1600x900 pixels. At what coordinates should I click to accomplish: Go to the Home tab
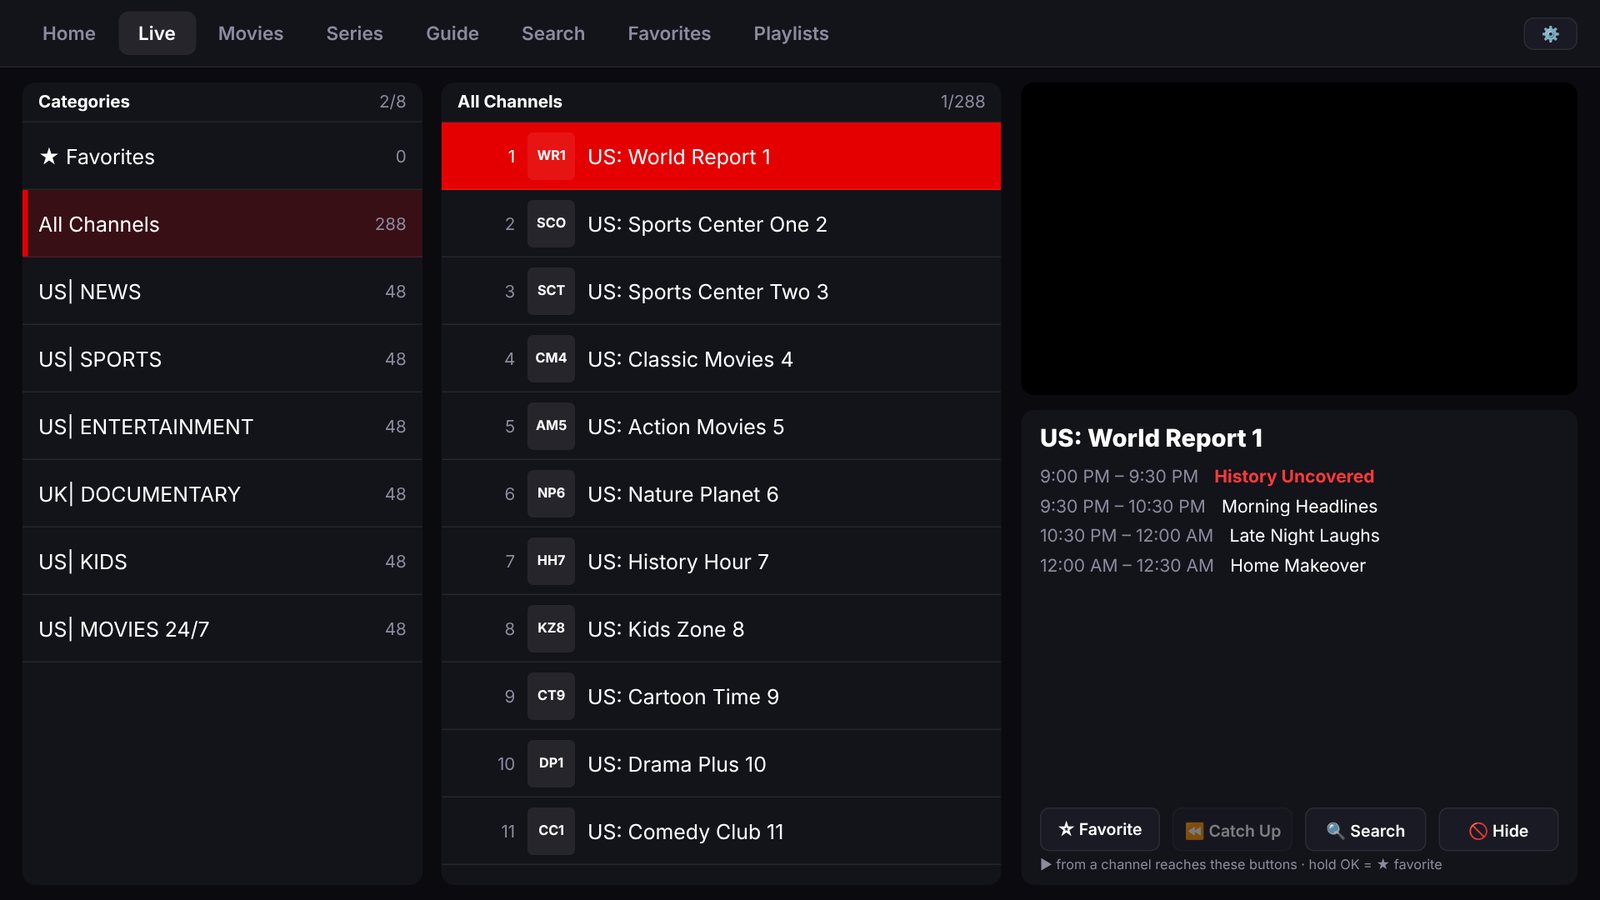click(69, 34)
